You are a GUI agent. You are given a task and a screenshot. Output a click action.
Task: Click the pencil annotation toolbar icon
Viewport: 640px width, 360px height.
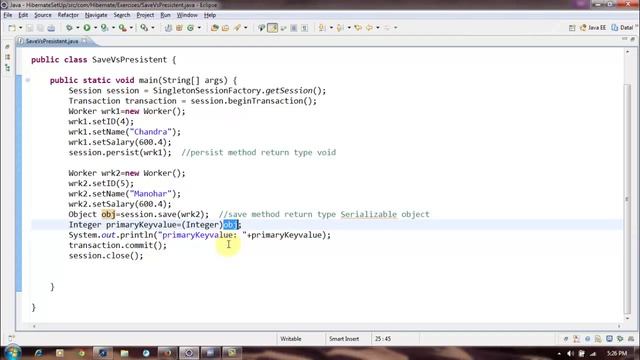click(x=237, y=28)
